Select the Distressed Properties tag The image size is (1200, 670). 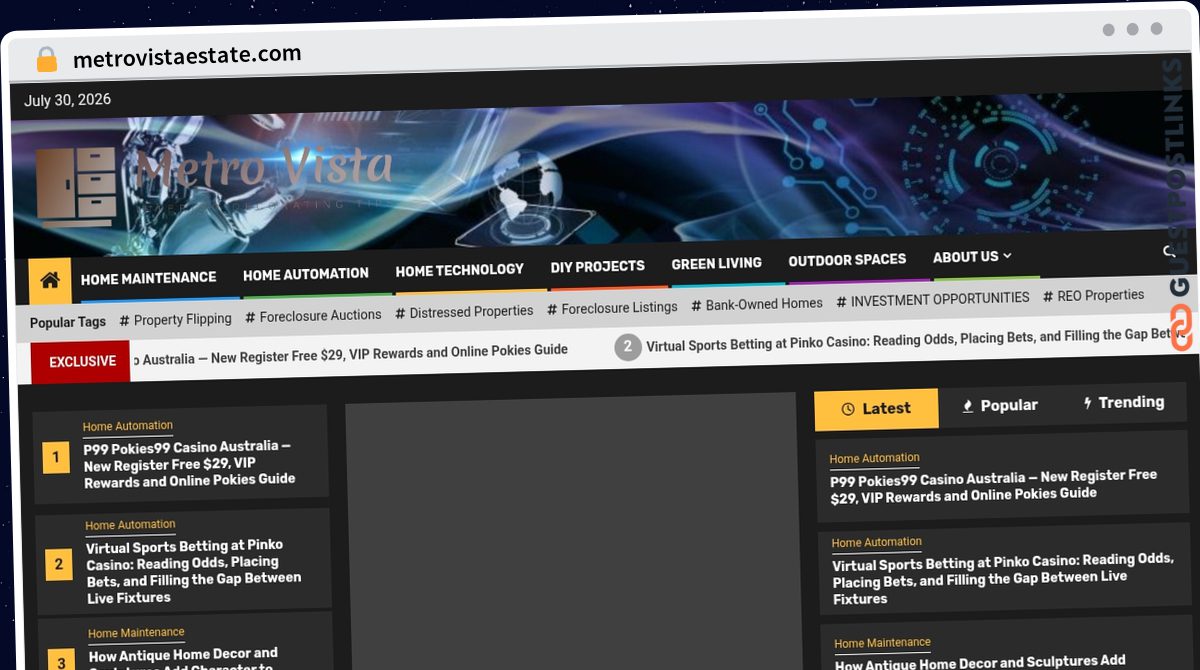tap(464, 312)
